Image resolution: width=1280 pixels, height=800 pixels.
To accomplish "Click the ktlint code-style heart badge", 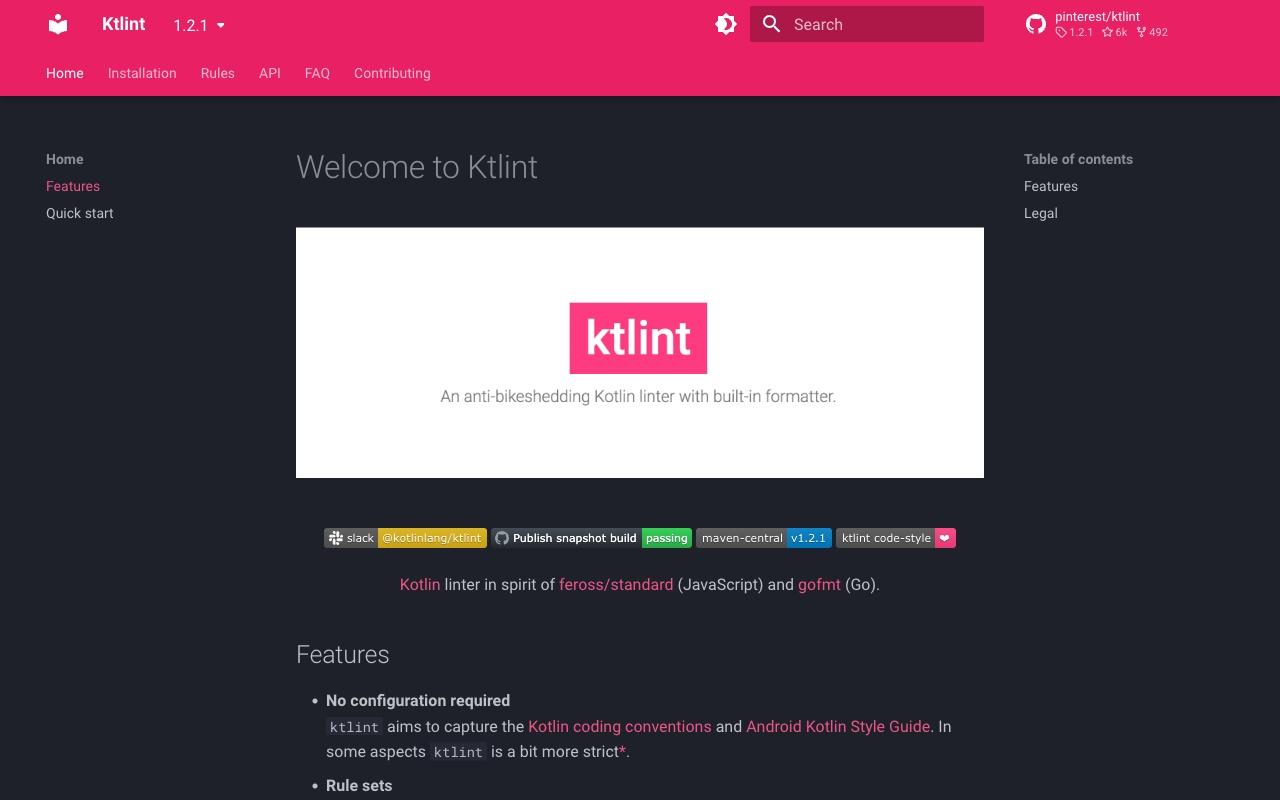I will 896,538.
